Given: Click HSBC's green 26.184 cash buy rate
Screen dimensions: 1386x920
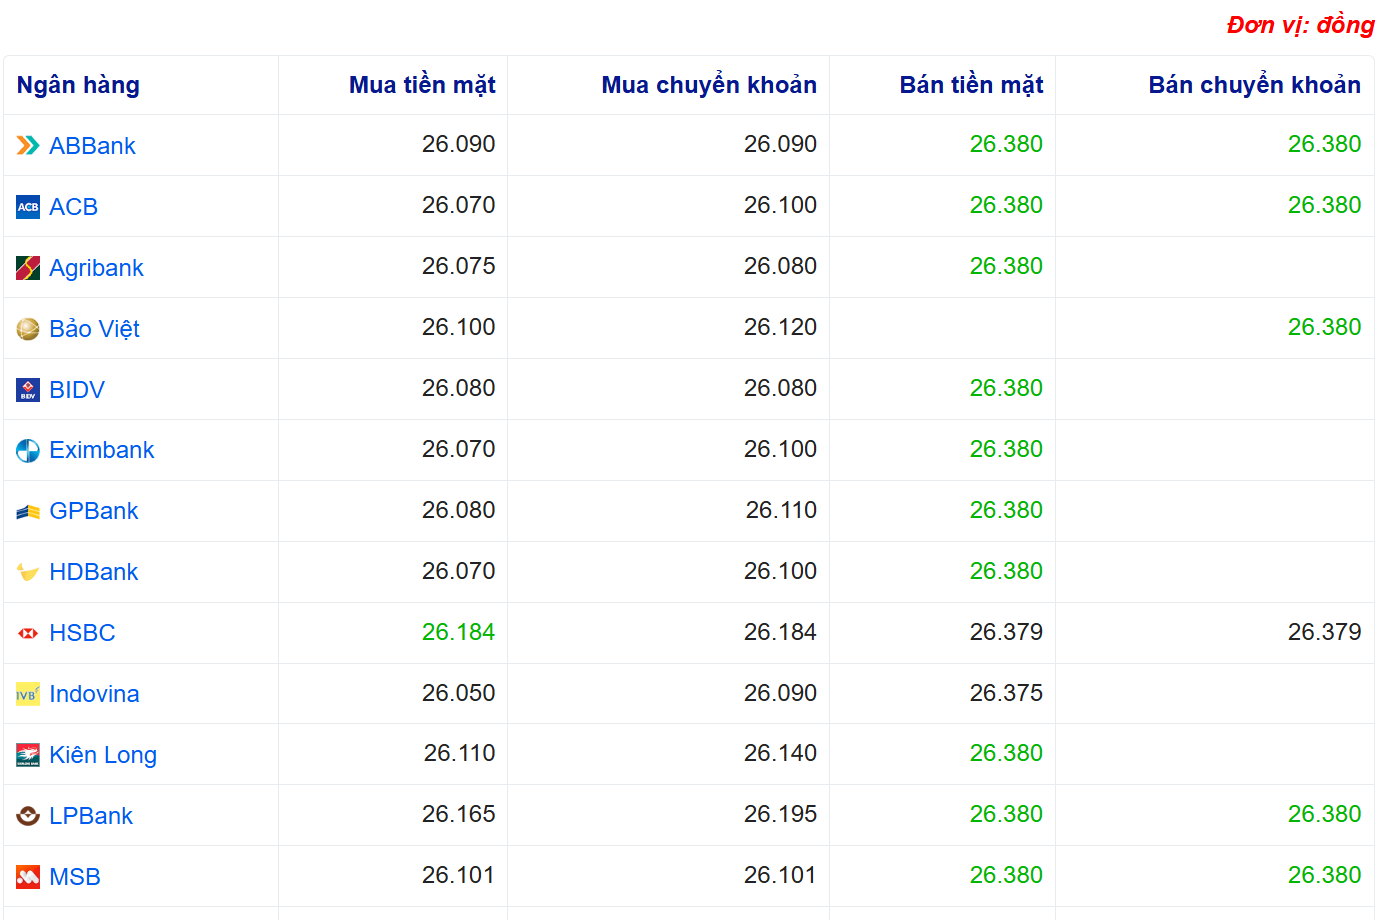Looking at the screenshot, I should (458, 632).
